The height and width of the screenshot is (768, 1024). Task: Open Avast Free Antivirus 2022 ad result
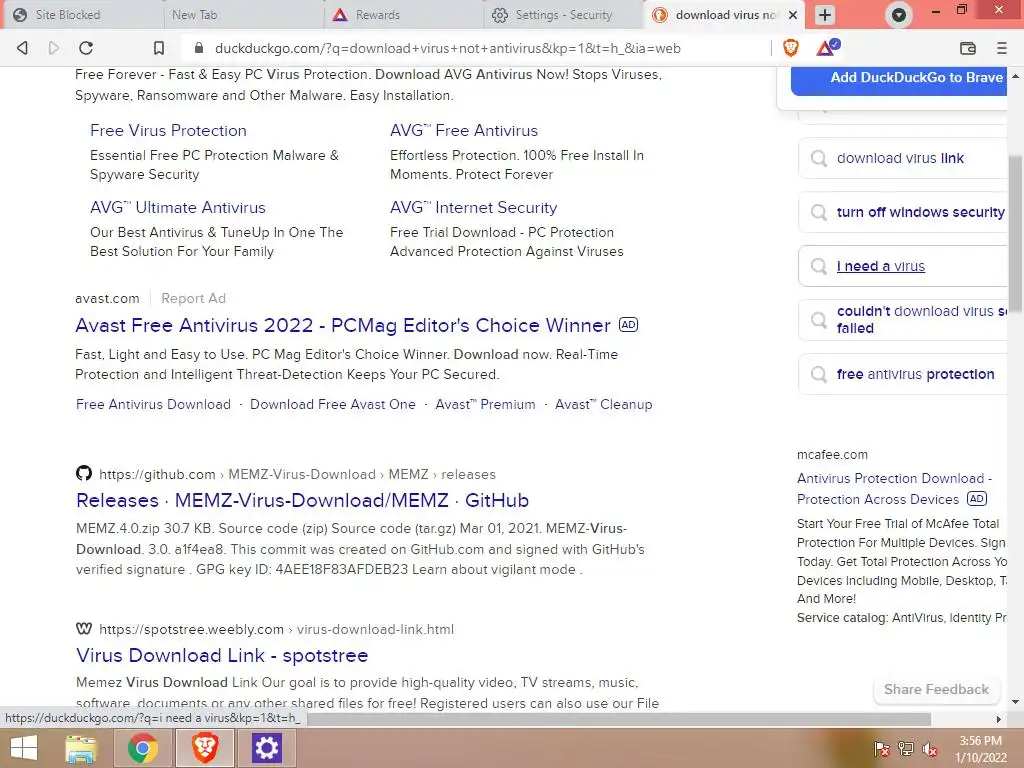coord(343,325)
